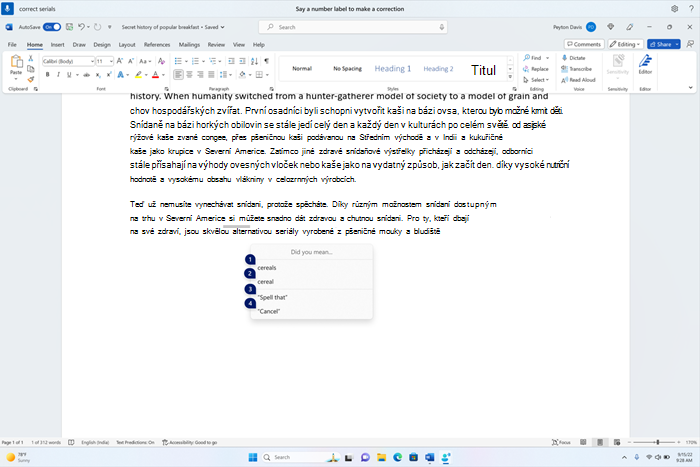Click the Cut scissors icon
Screen dimensions: 700x467
(x=31, y=58)
